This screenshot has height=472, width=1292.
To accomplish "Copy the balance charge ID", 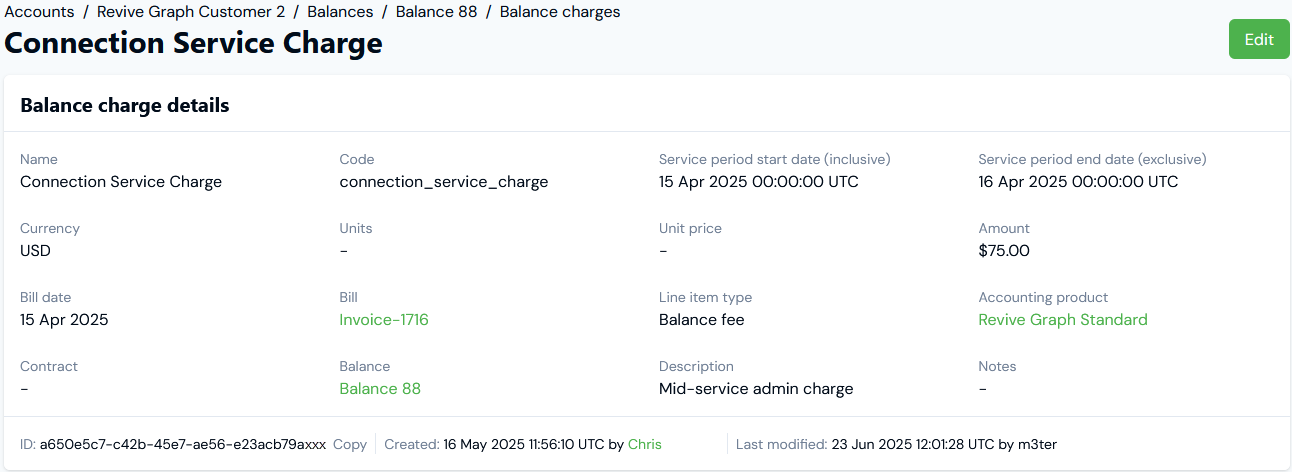I will (x=350, y=444).
